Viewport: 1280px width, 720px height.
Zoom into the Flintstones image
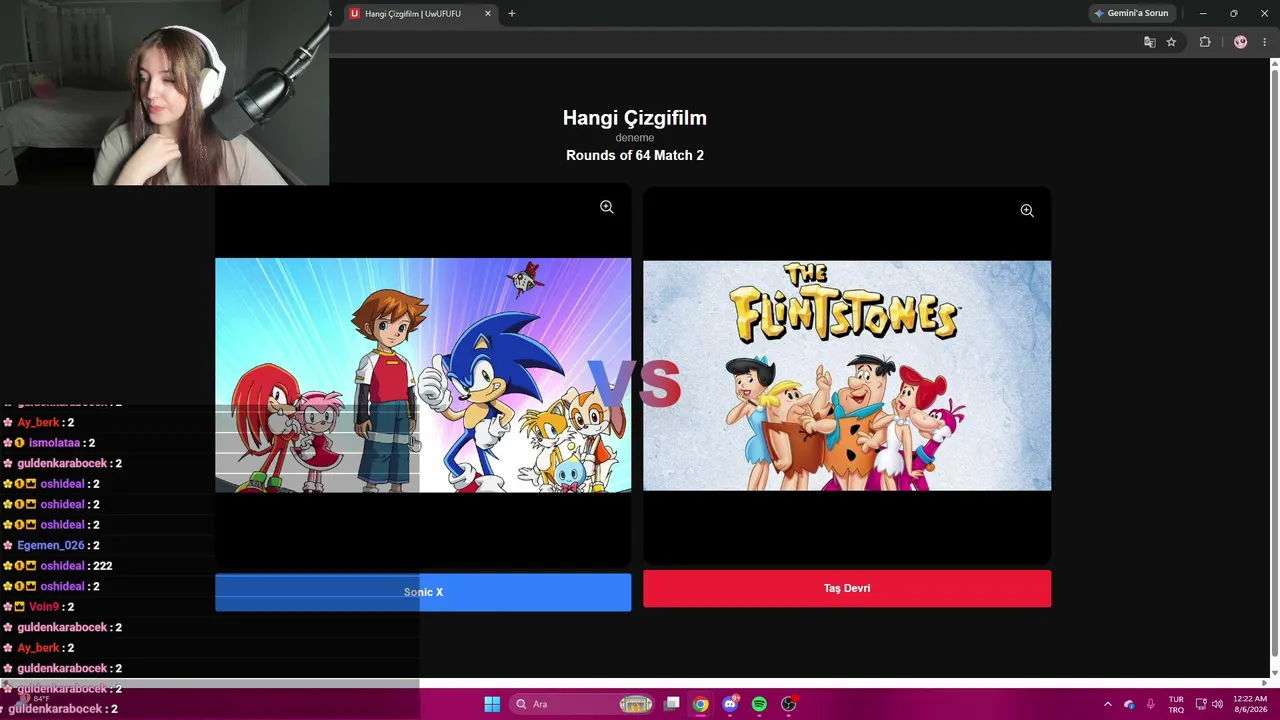click(1027, 210)
